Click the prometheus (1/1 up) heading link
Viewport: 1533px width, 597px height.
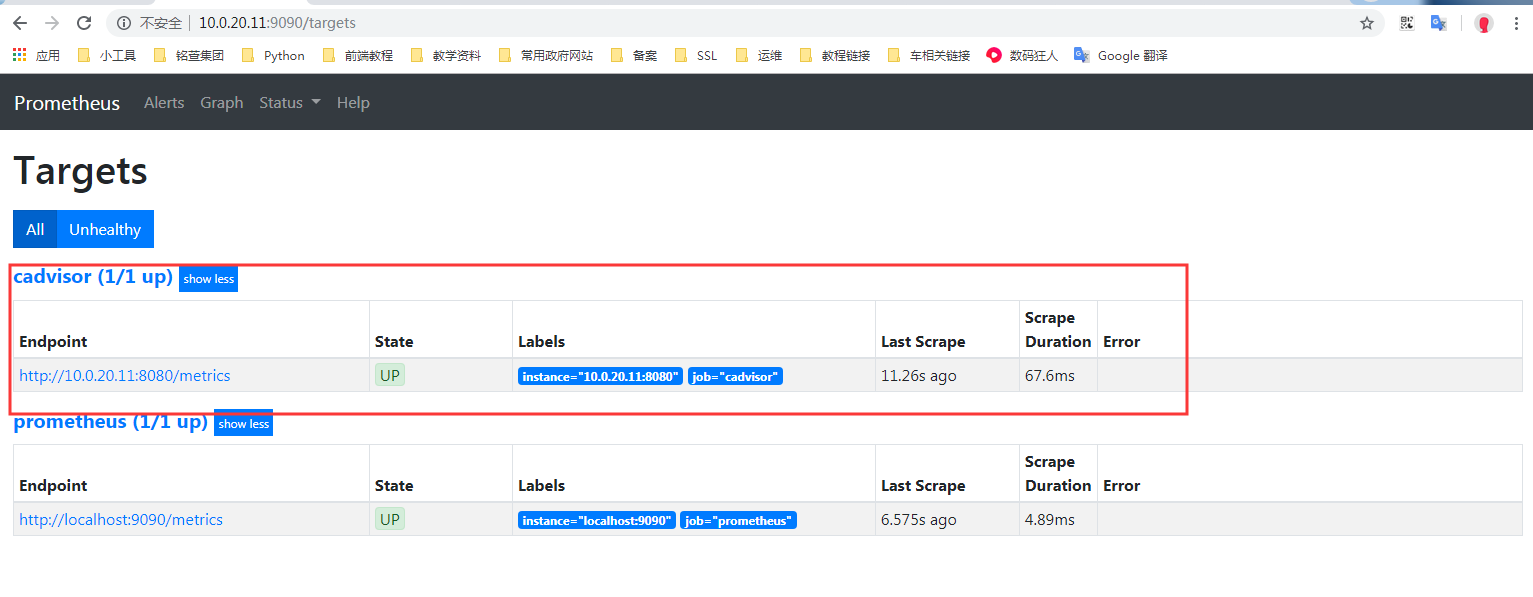coord(110,422)
